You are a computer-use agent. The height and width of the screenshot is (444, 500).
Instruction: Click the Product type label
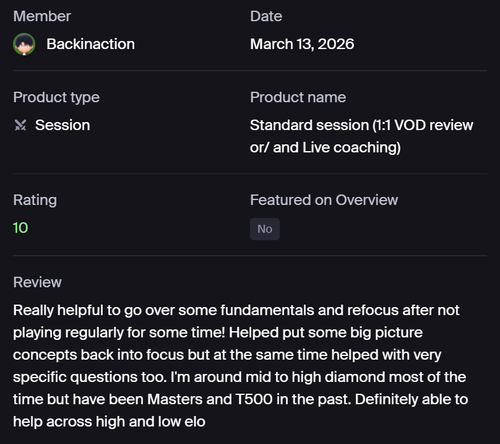coord(56,97)
